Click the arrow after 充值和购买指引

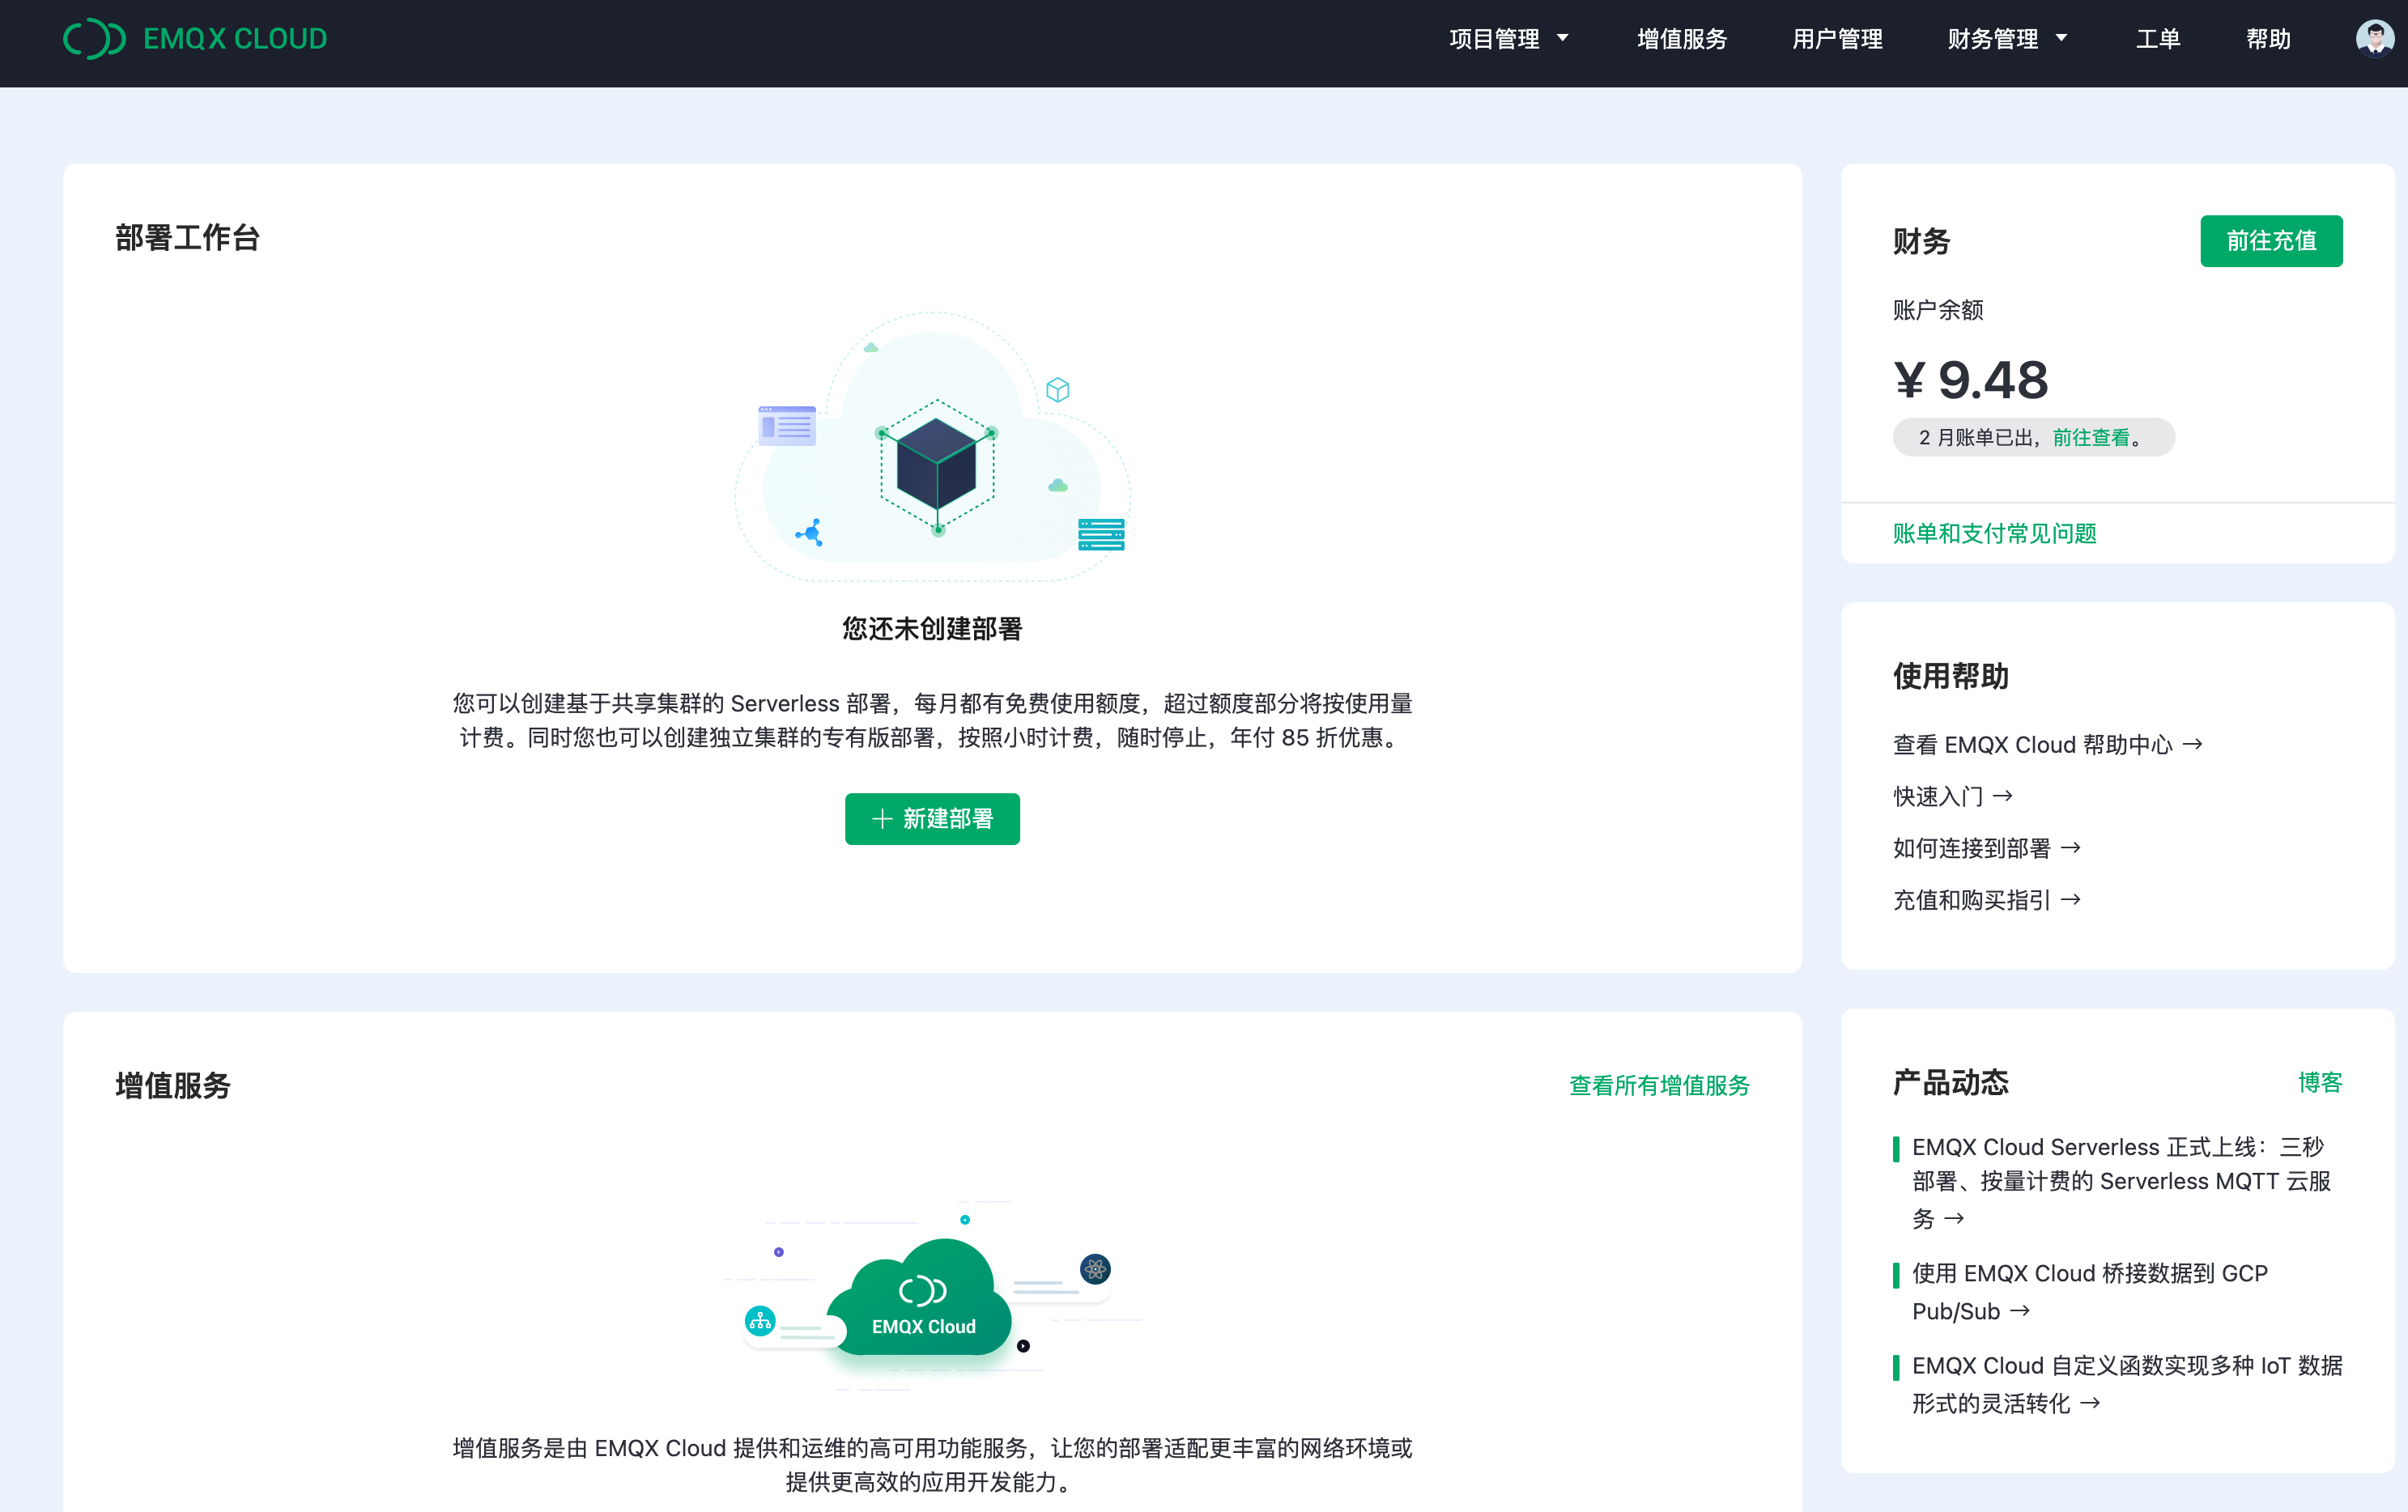click(2071, 899)
